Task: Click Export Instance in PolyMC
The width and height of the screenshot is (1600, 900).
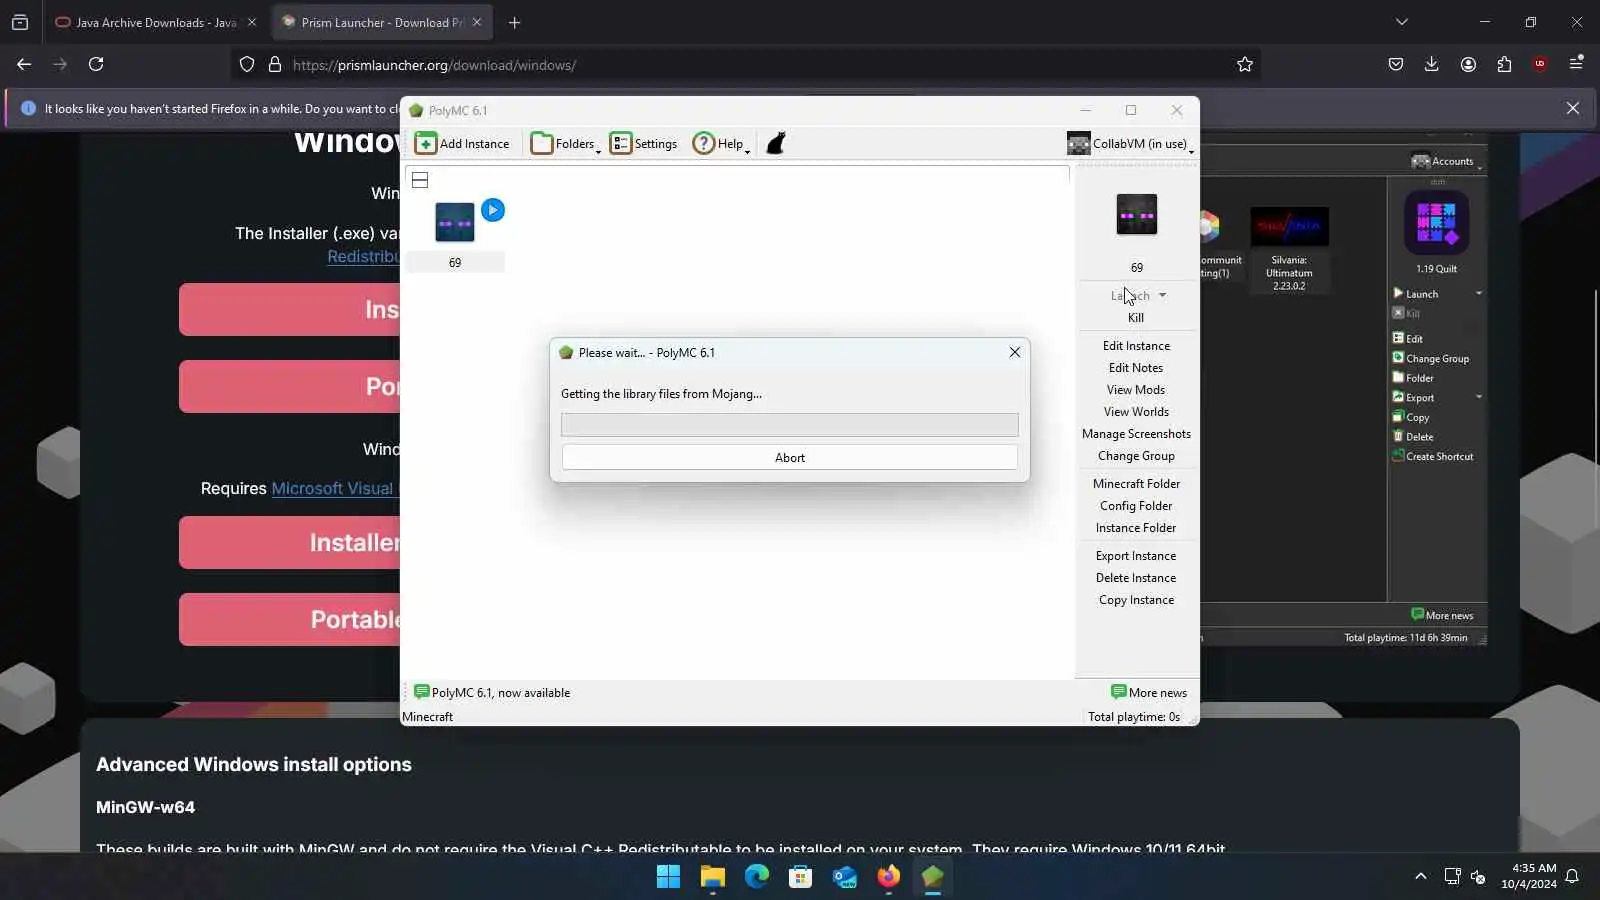Action: click(x=1136, y=556)
